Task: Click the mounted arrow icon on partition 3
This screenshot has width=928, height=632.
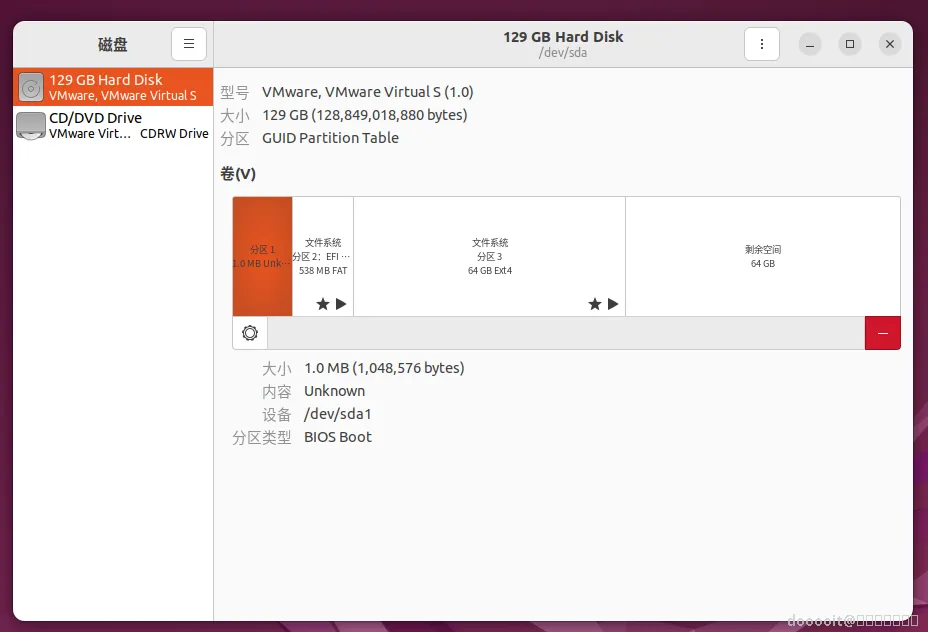Action: [x=613, y=304]
